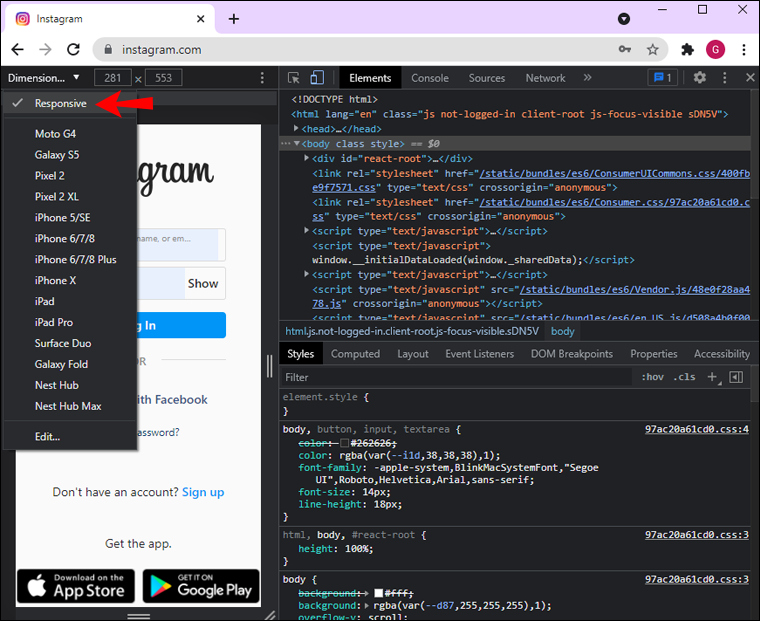Open DevTools customize three-dot menu
The height and width of the screenshot is (621, 760).
coord(725,78)
